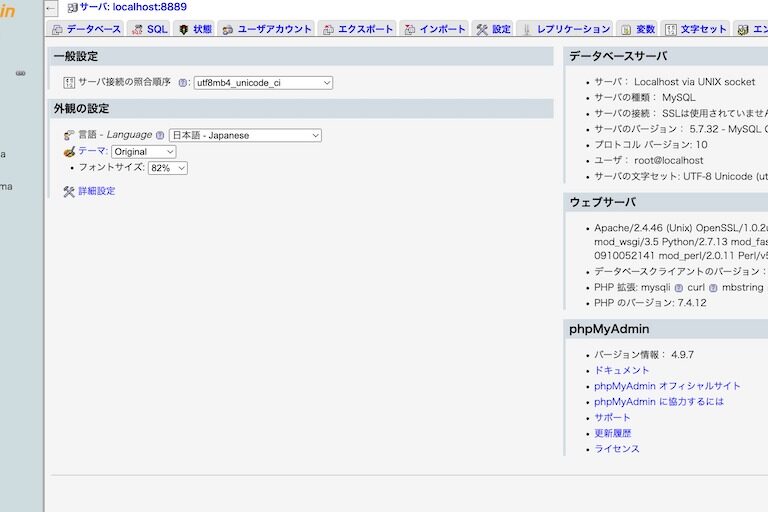This screenshot has width=768, height=512.
Task: Switch to the 文字セット tab
Action: (696, 29)
